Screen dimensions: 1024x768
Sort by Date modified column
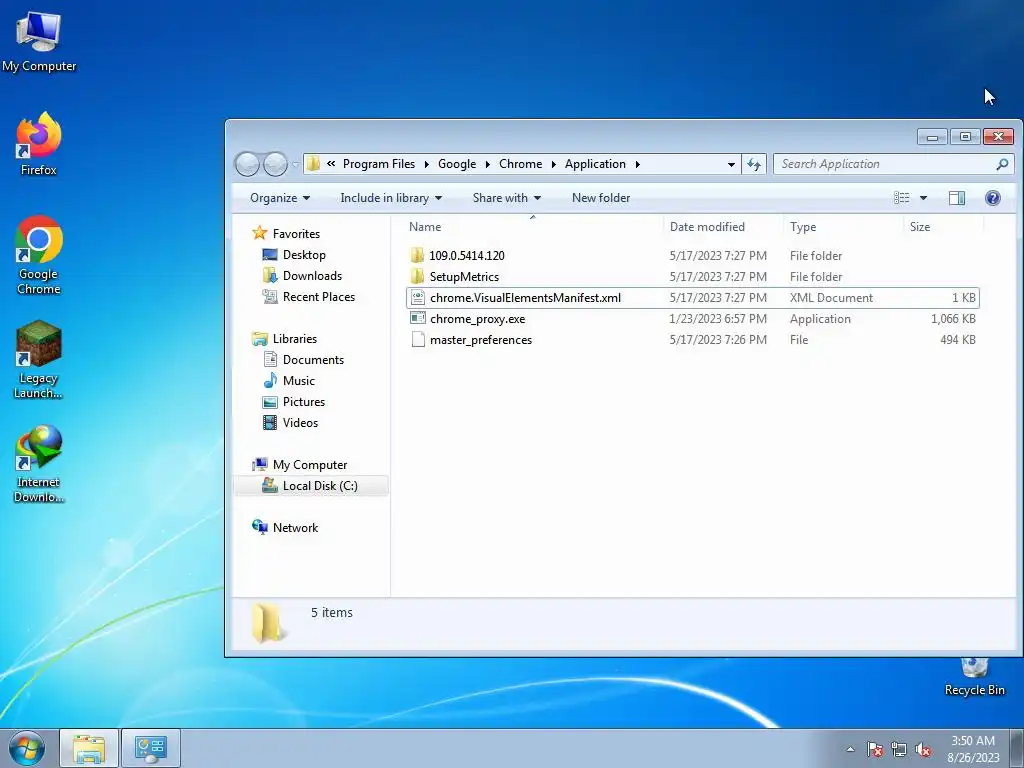click(x=723, y=227)
